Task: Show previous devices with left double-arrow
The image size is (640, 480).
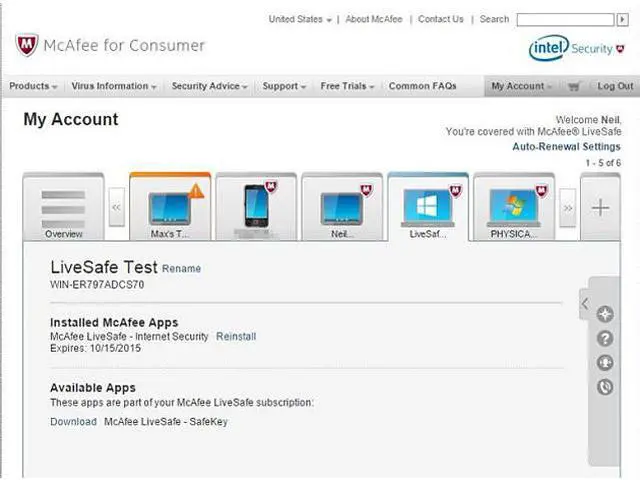Action: click(x=117, y=207)
